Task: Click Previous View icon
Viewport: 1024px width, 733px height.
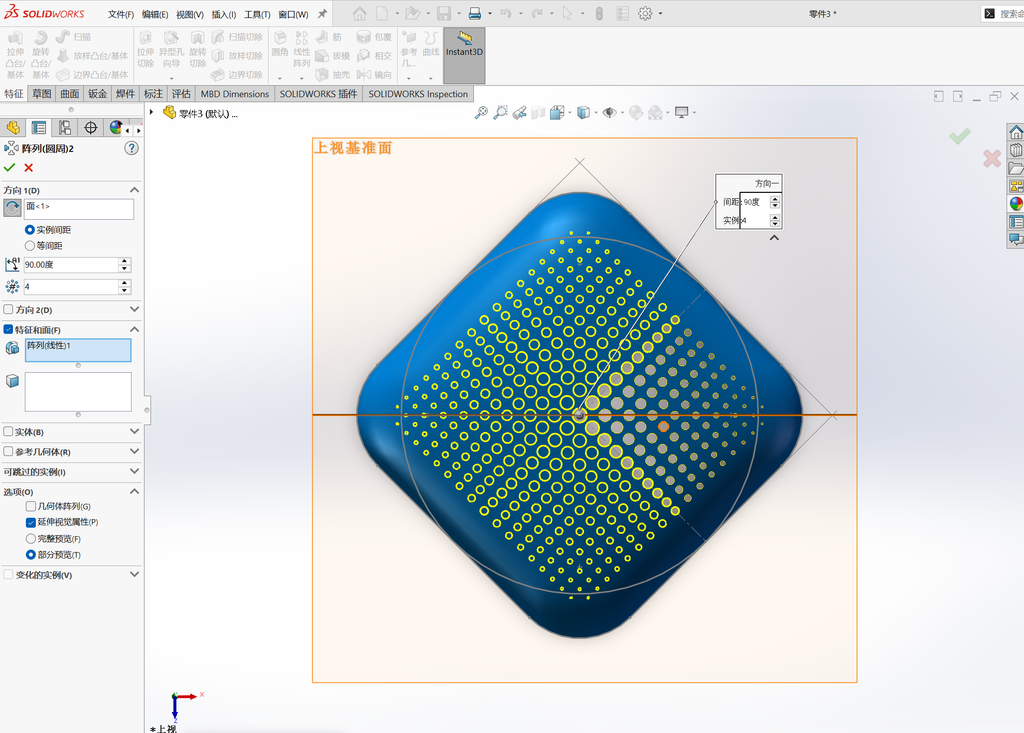Action: [x=519, y=112]
